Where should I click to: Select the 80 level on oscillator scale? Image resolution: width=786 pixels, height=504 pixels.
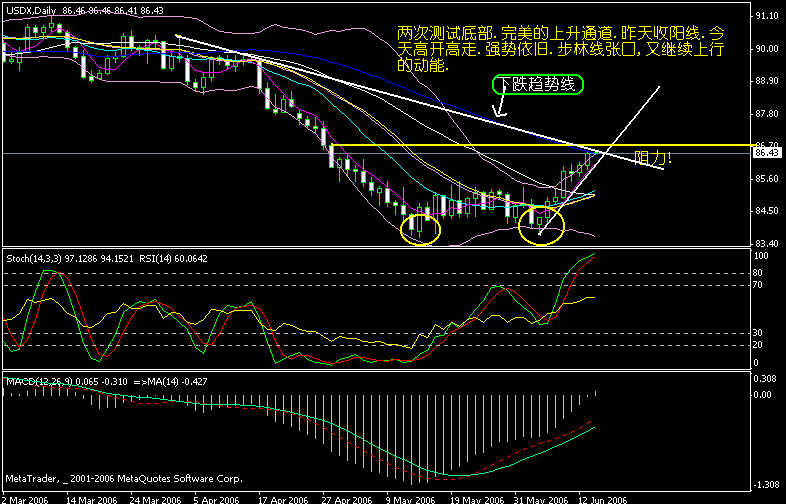[758, 273]
